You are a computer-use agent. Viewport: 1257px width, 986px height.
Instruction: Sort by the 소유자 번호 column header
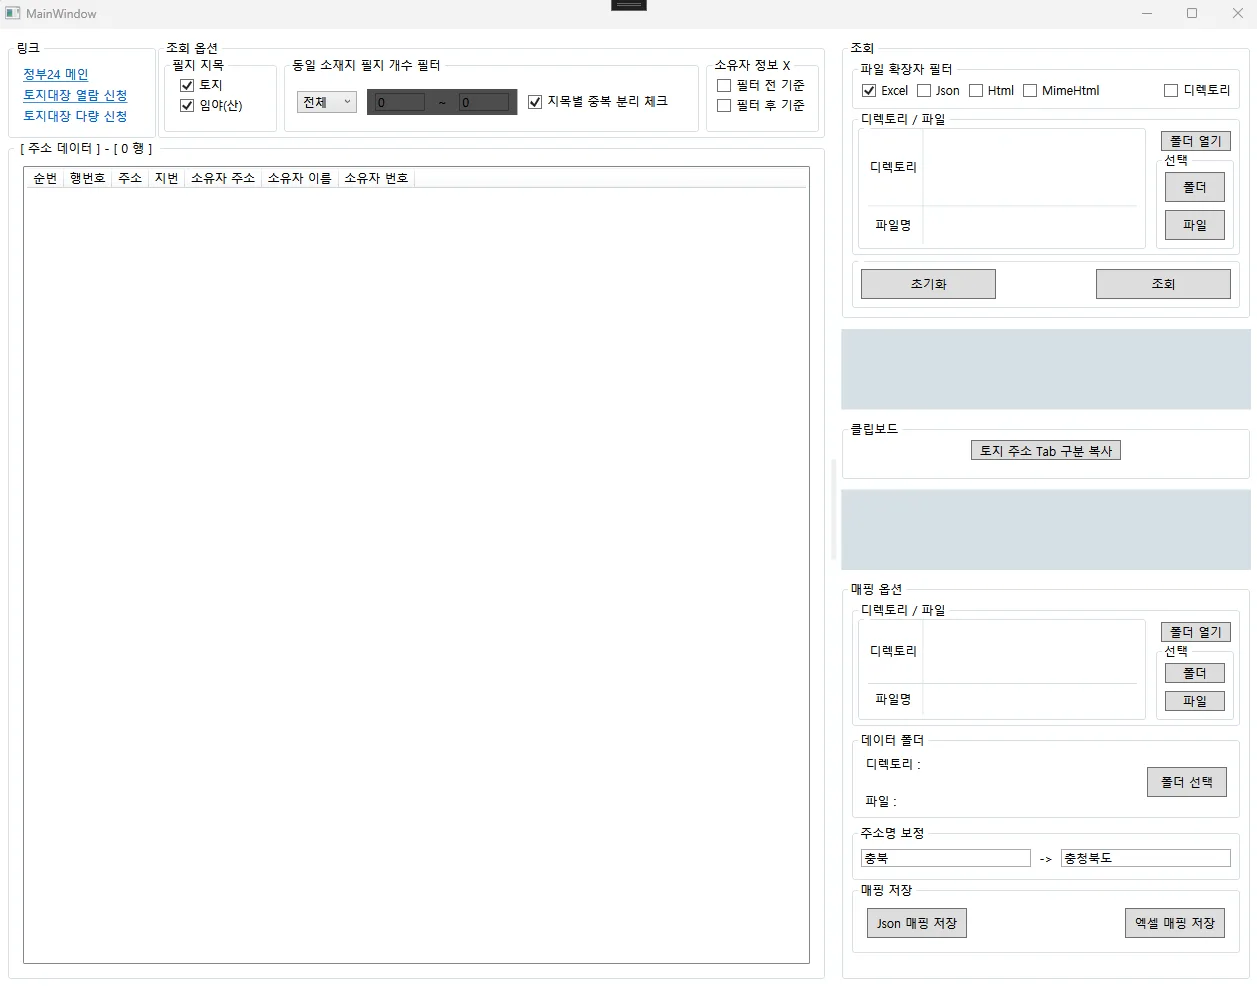(376, 178)
